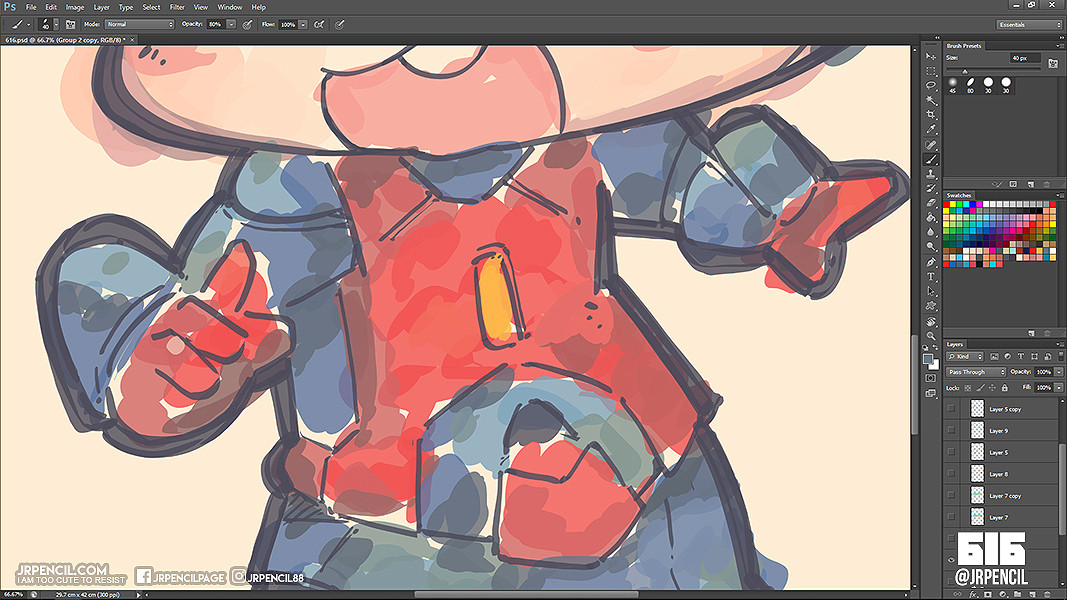The width and height of the screenshot is (1067, 600).
Task: Select the Path Selection tool
Action: click(931, 291)
